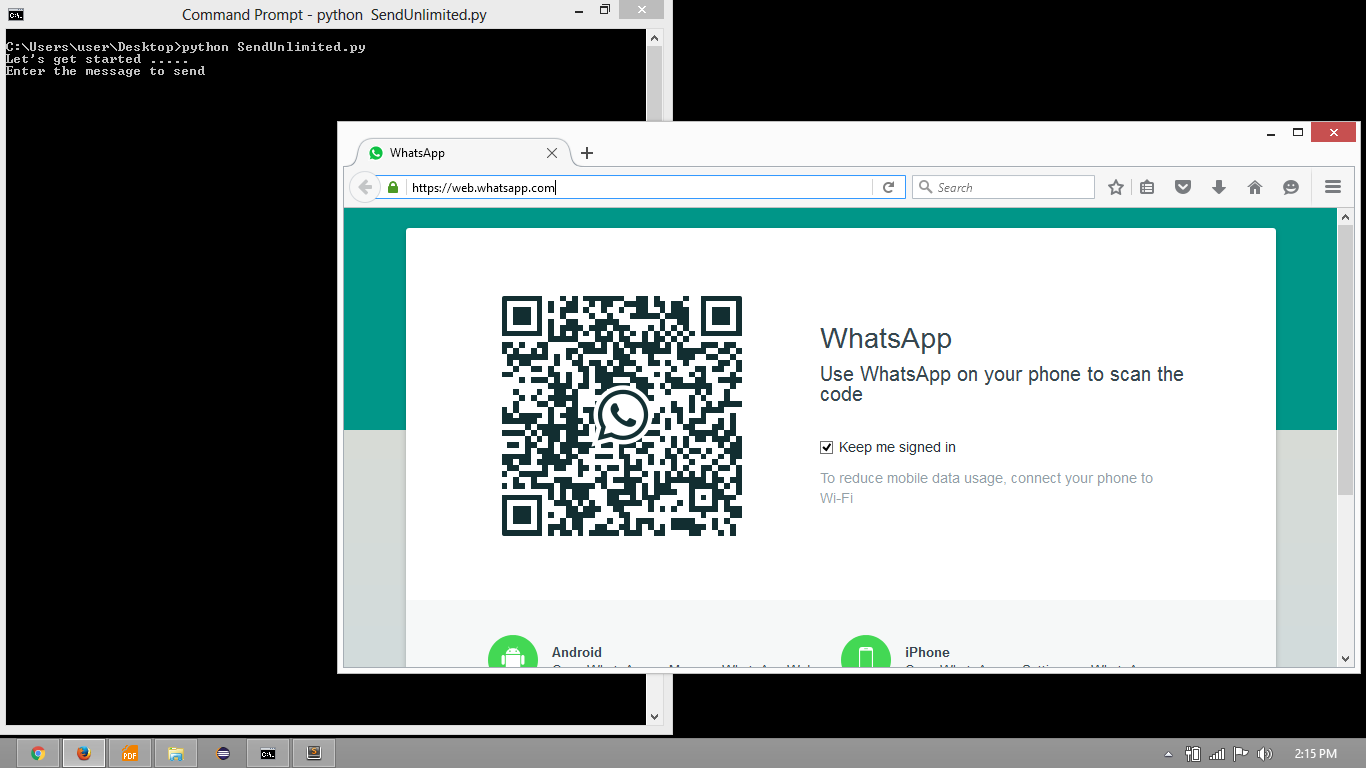Close the Firefox window
This screenshot has width=1366, height=768.
(x=1333, y=132)
